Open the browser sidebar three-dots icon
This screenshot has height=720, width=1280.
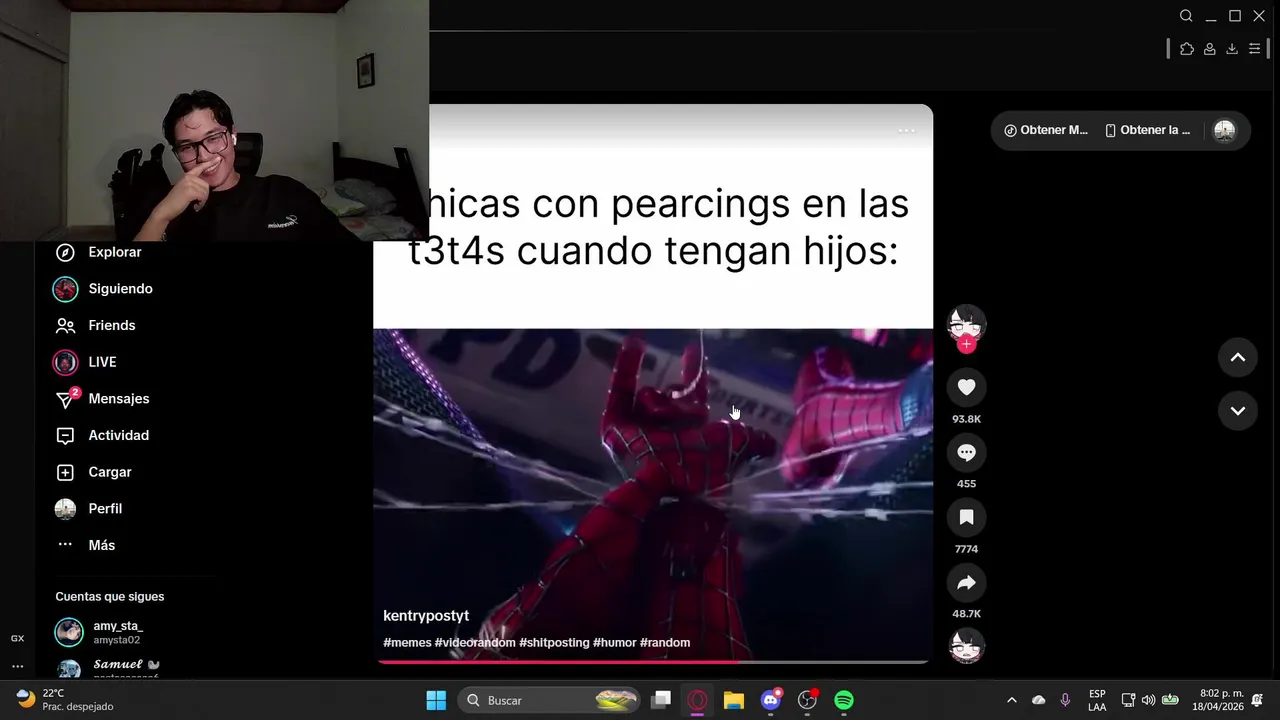click(x=17, y=666)
